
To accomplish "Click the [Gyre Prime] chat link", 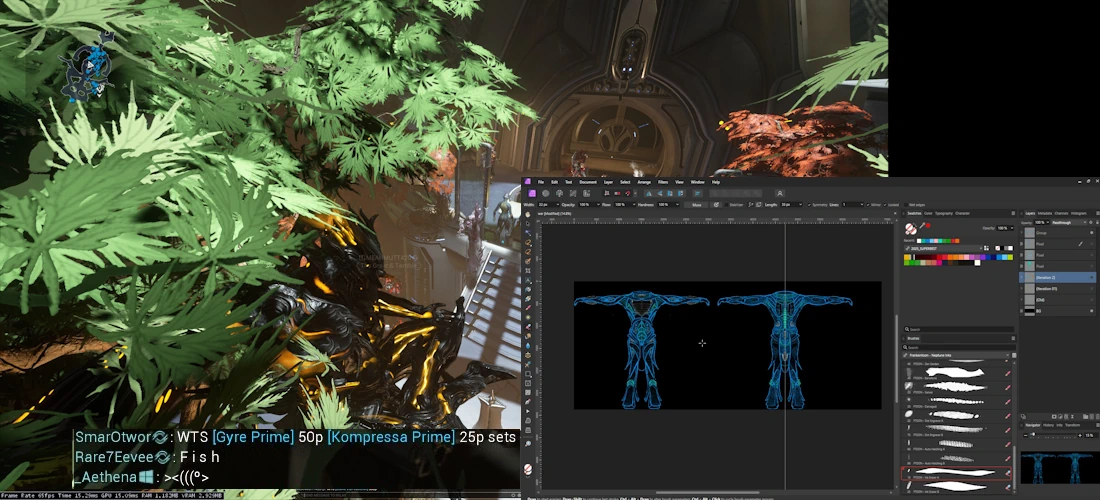I will (x=253, y=438).
